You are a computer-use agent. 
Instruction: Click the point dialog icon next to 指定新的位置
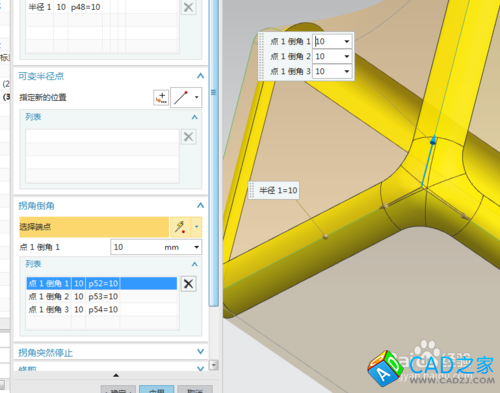[161, 98]
